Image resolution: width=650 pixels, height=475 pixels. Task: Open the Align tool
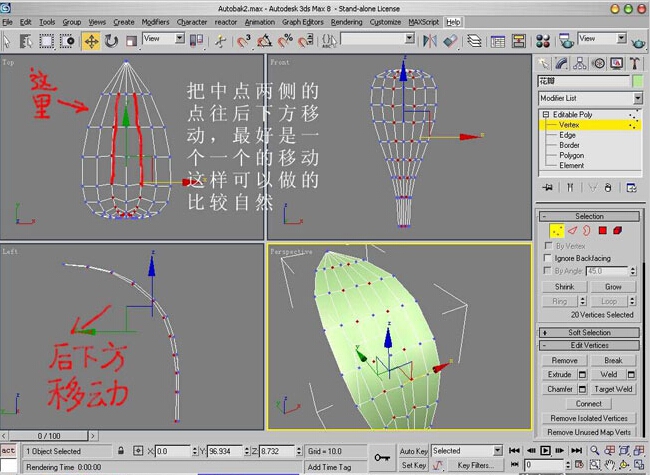point(450,41)
